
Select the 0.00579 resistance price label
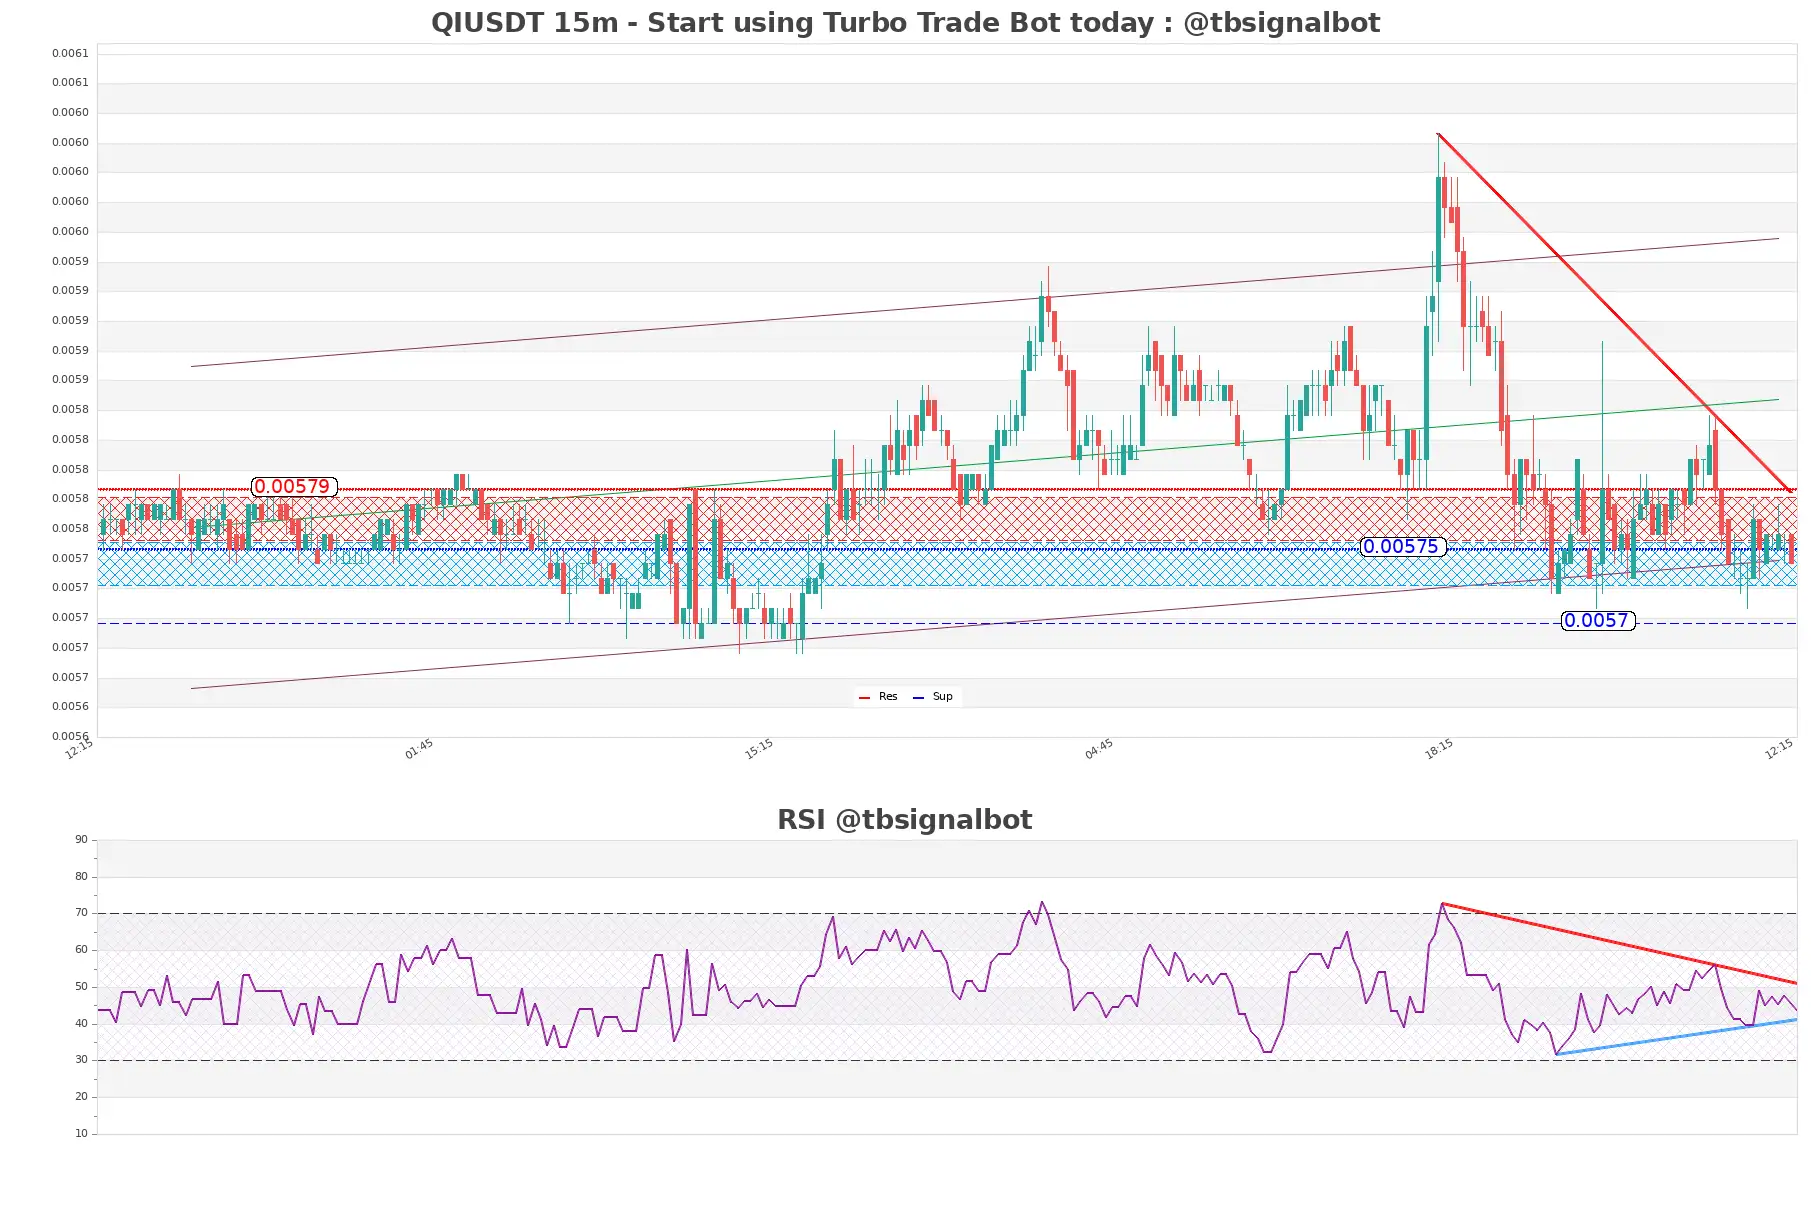(x=292, y=487)
